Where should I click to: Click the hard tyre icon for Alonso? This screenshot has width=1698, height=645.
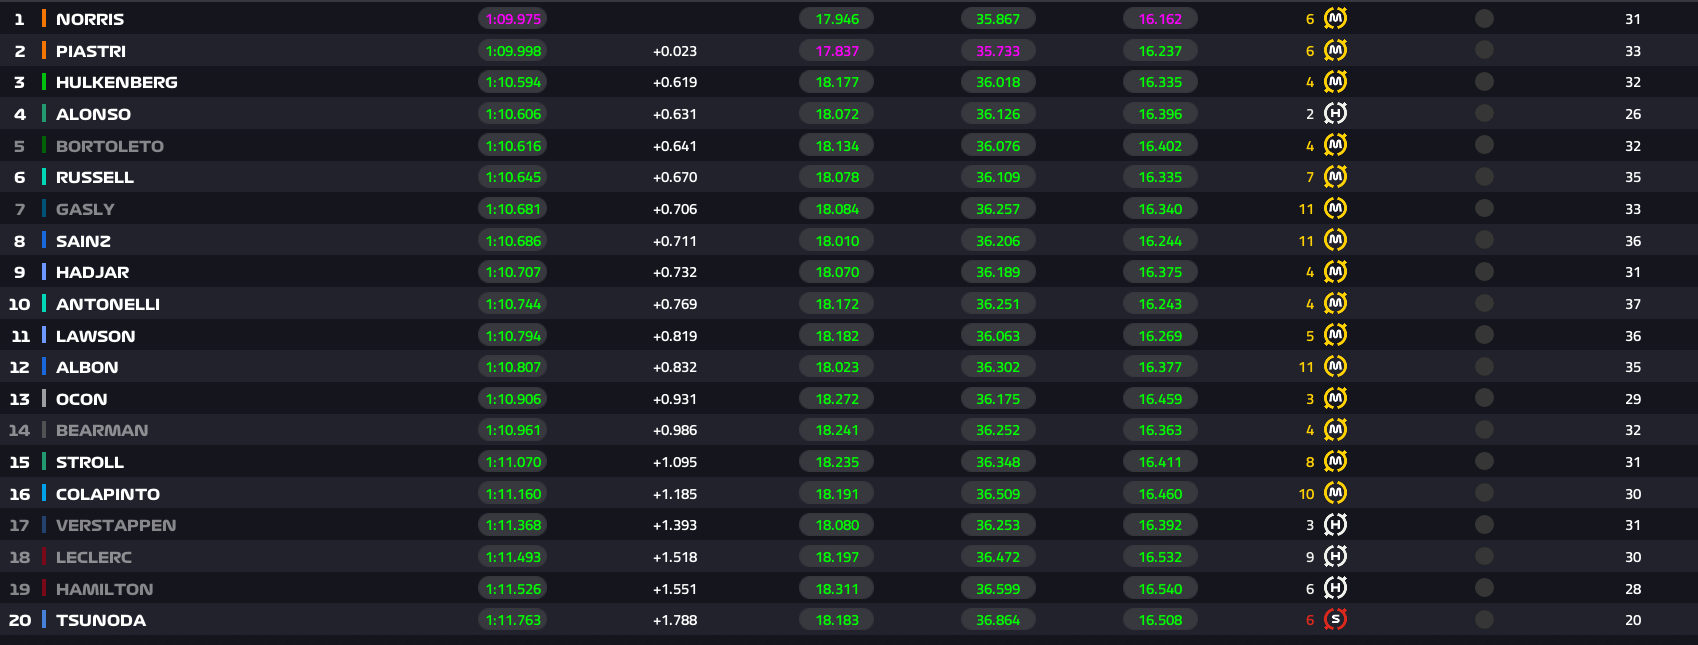click(1335, 114)
